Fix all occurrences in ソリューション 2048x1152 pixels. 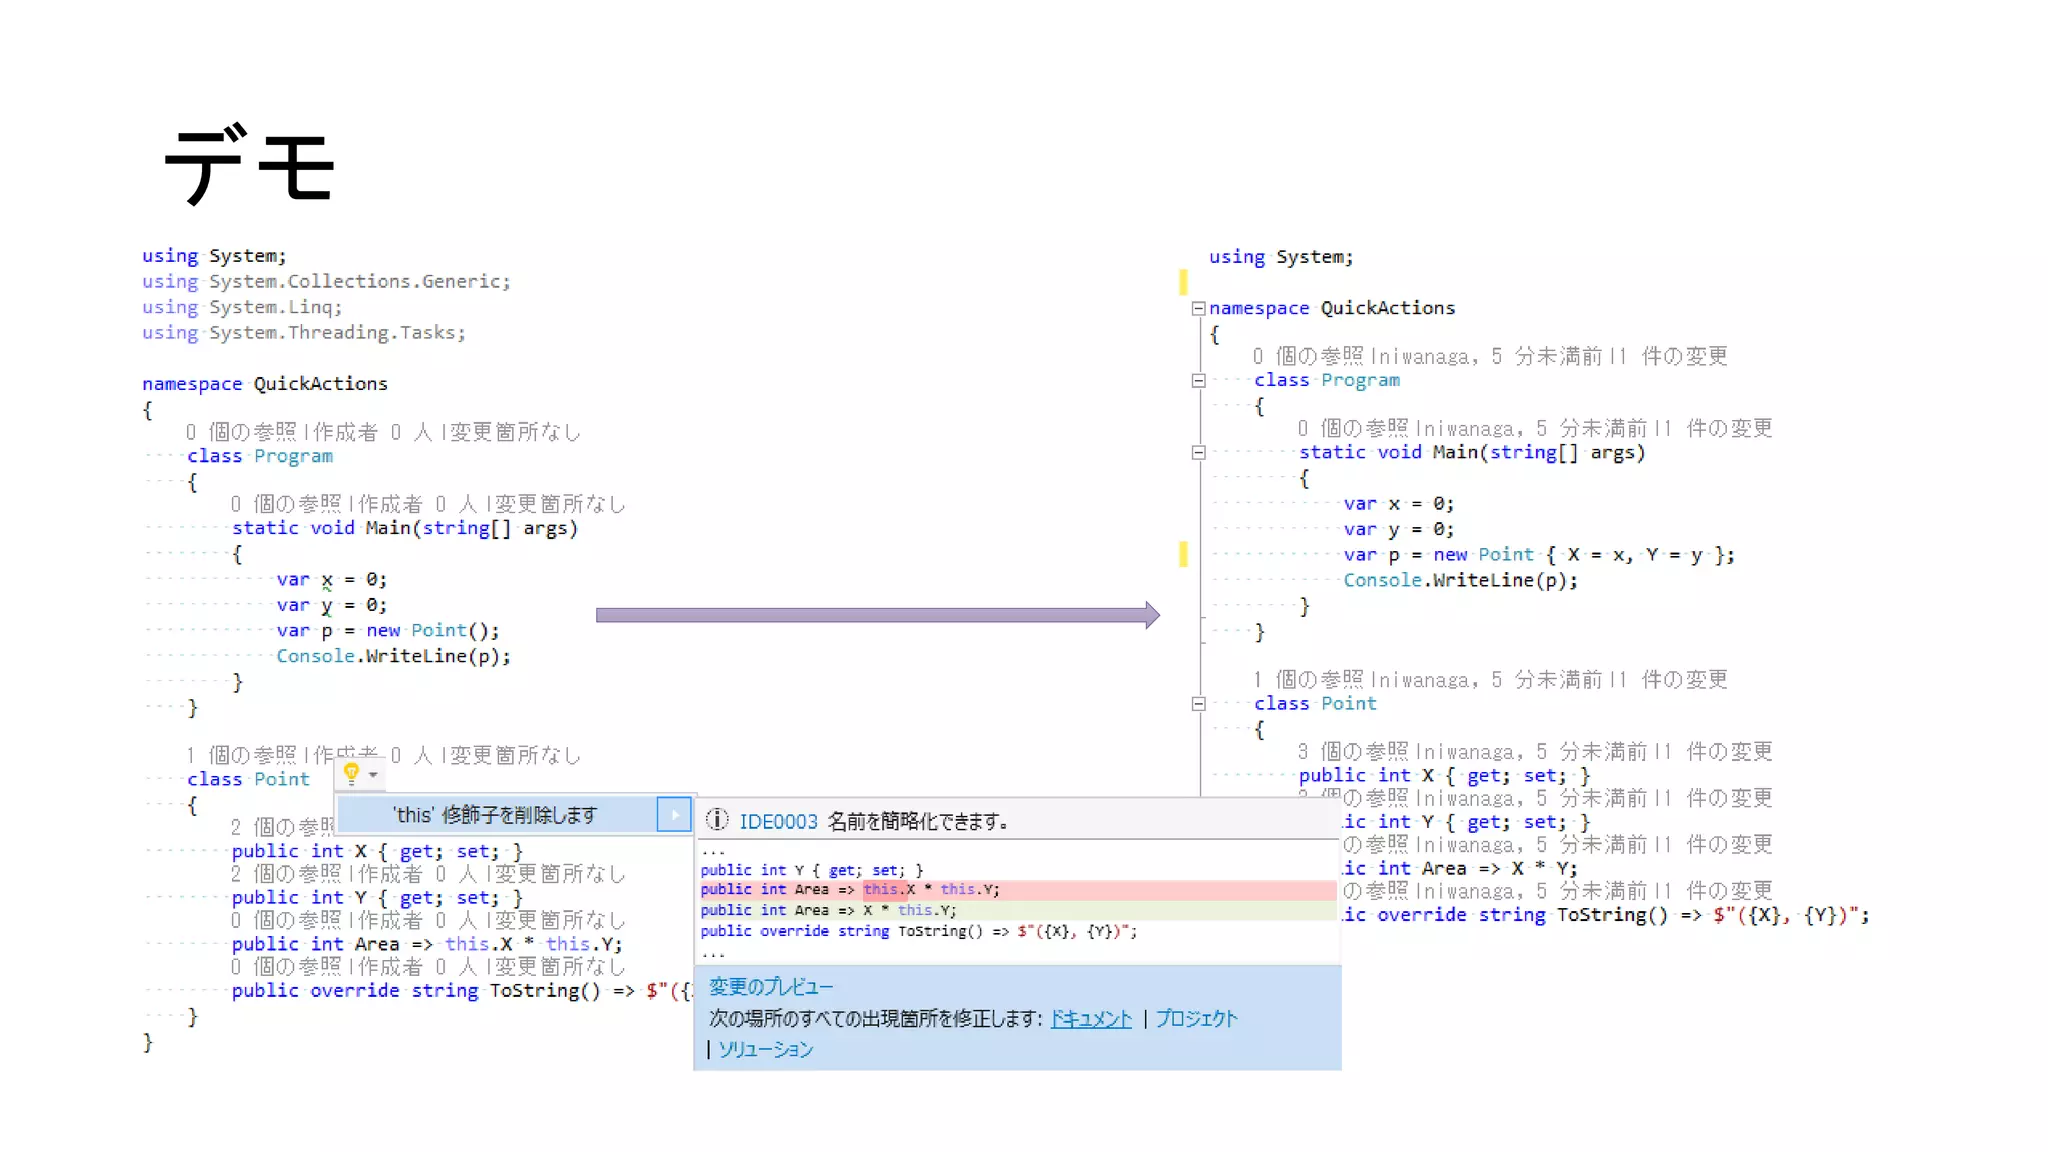click(765, 1050)
